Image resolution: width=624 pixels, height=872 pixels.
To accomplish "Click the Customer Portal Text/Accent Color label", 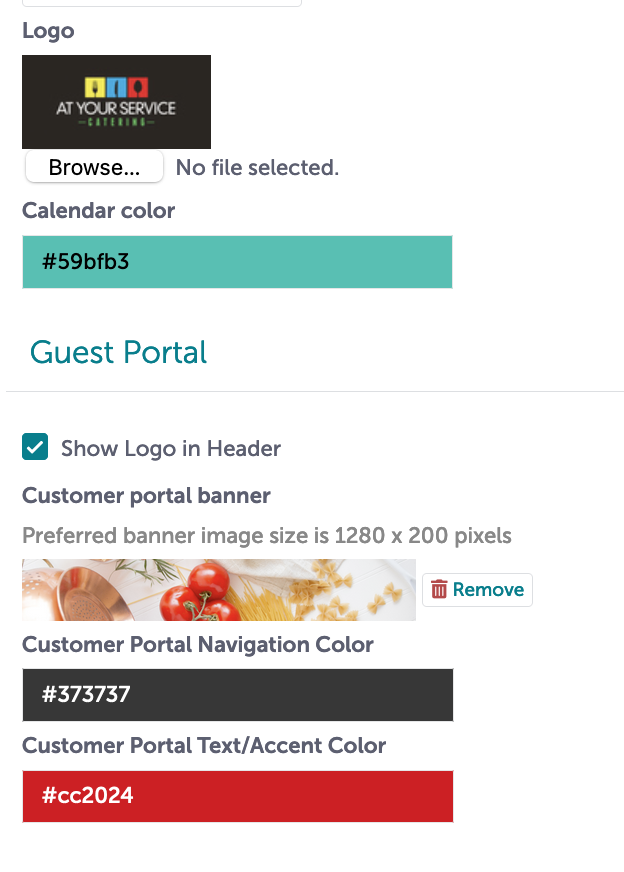I will click(204, 746).
